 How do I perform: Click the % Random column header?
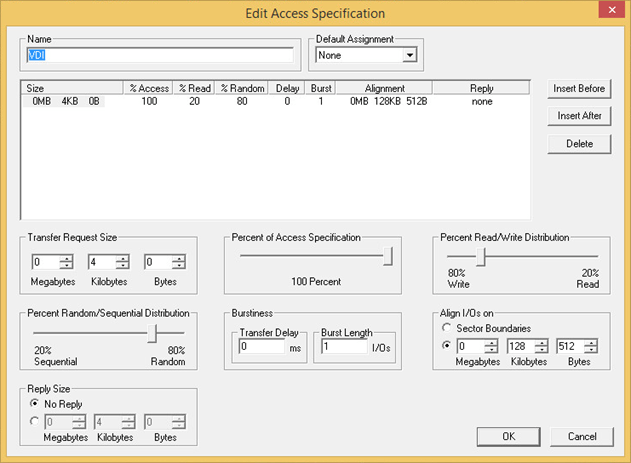tap(242, 88)
